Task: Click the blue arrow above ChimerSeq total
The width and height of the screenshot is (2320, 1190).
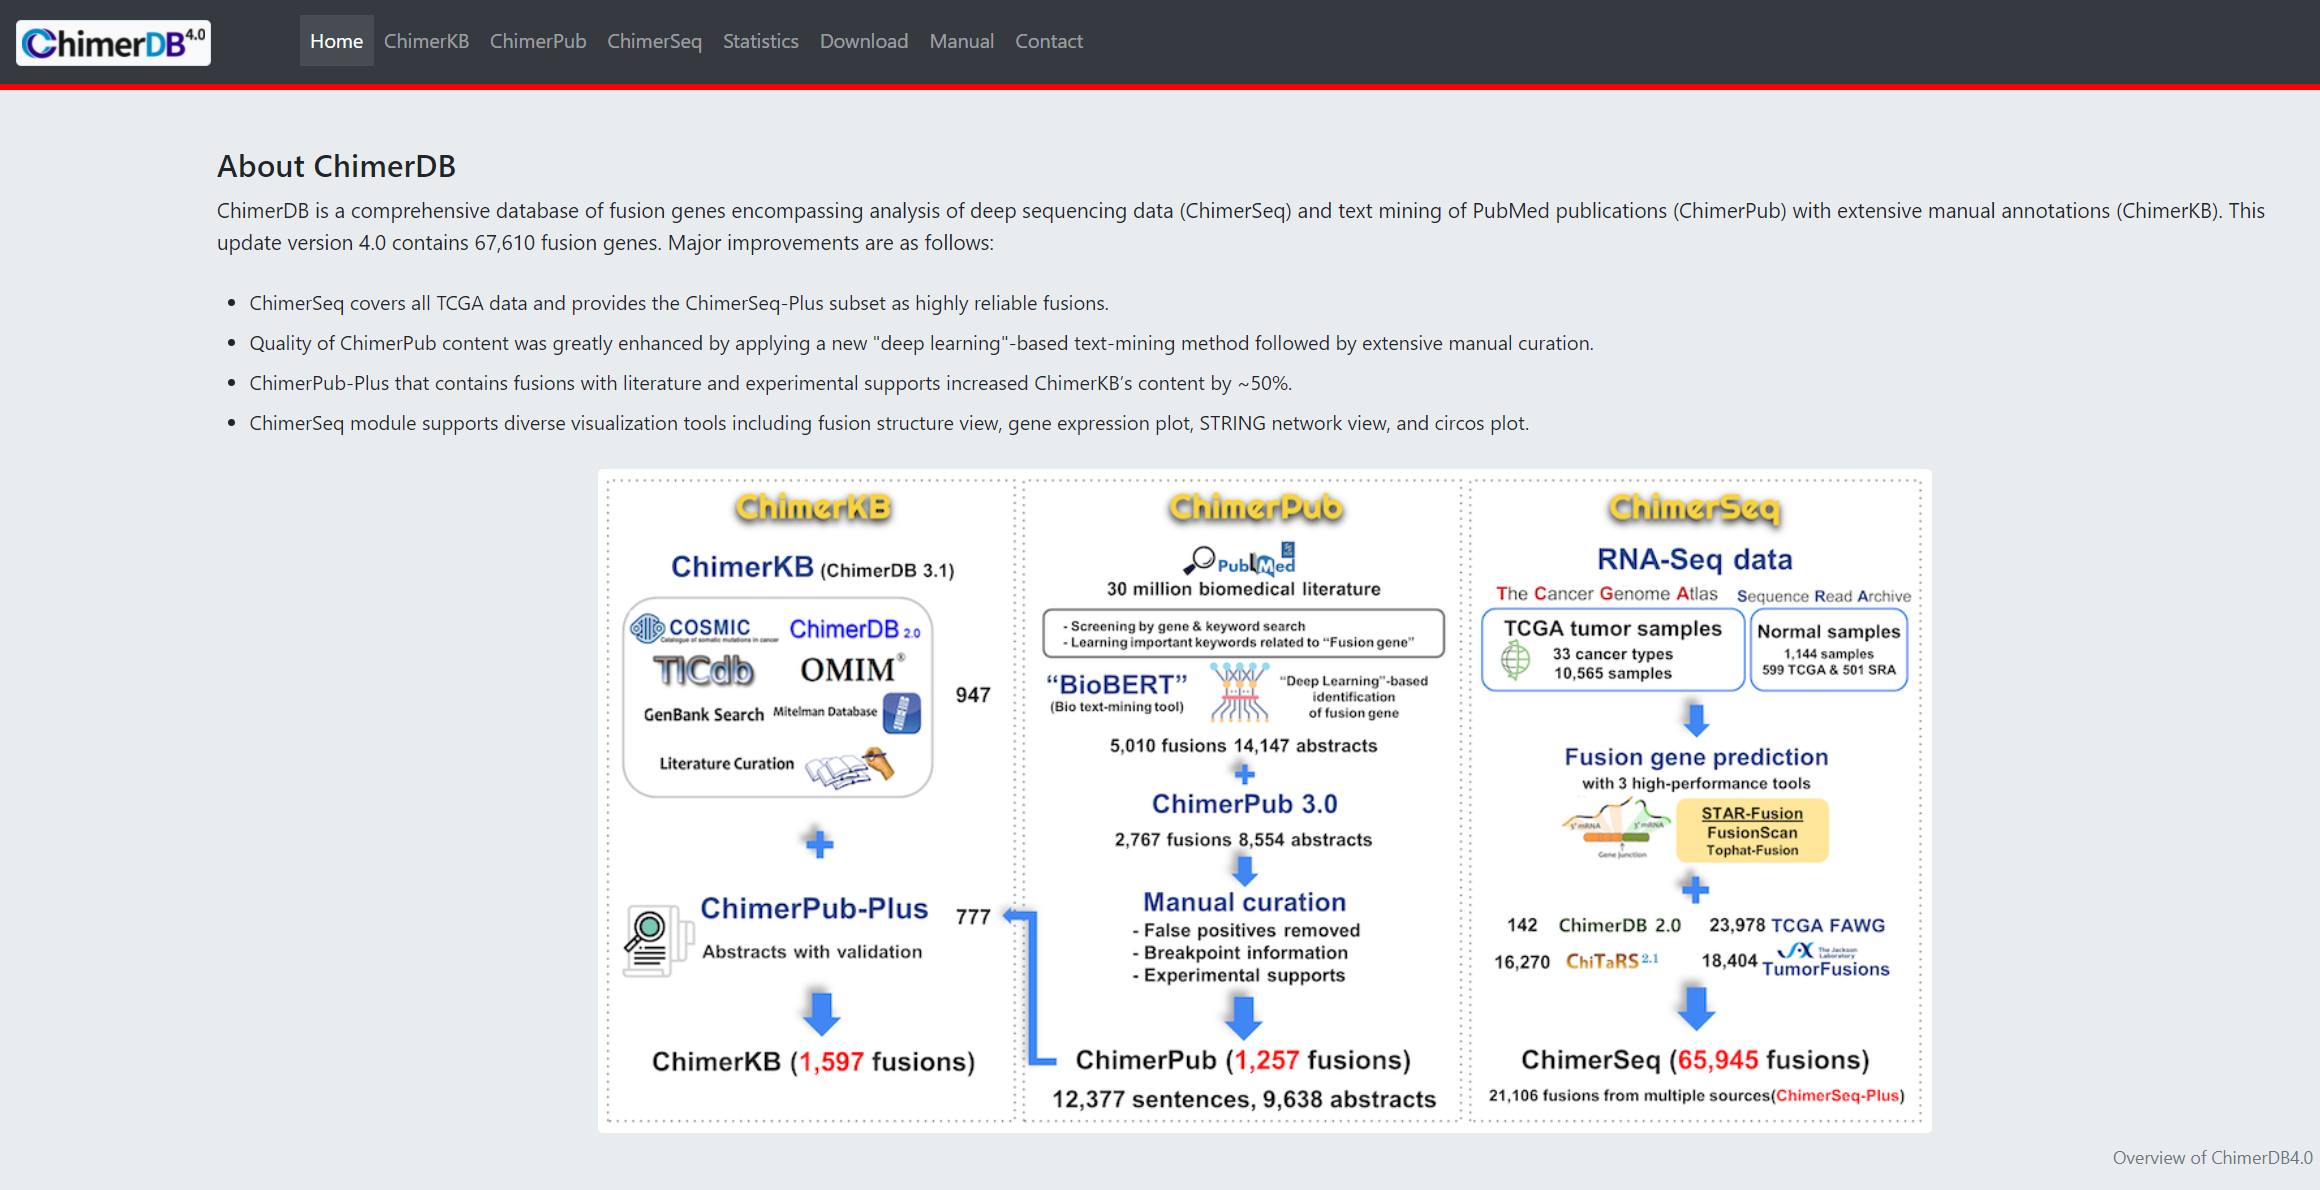Action: click(x=1696, y=1008)
